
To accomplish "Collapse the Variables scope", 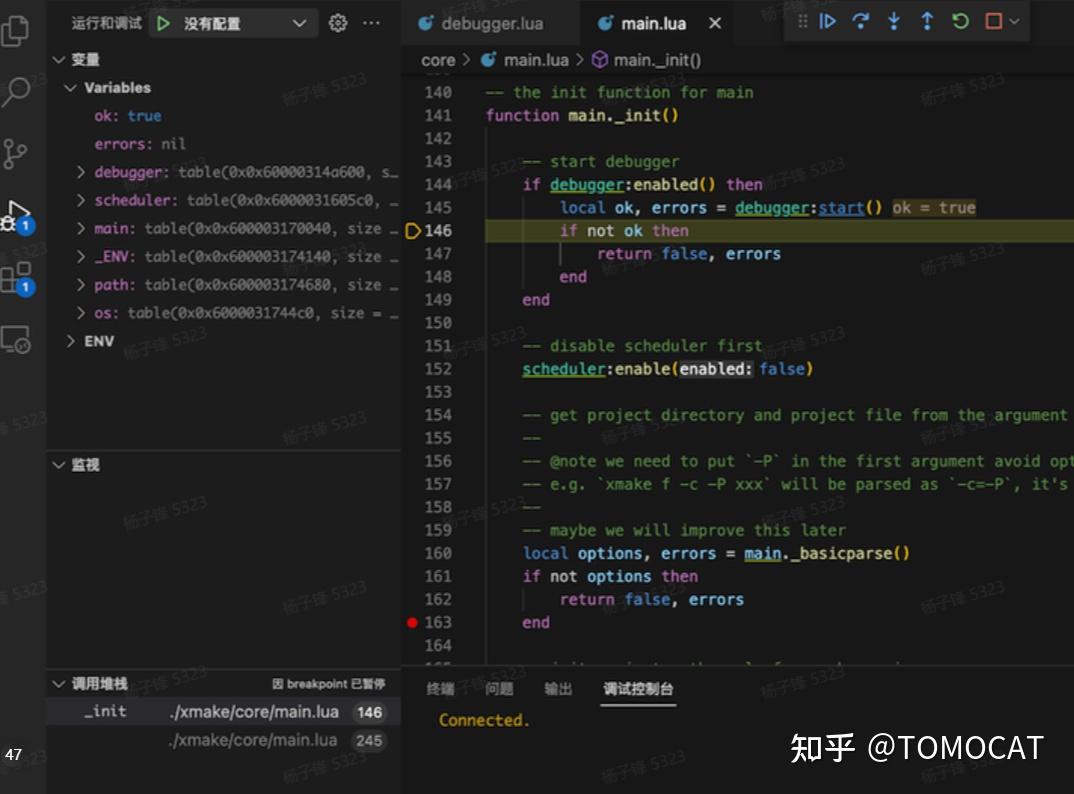I will point(70,88).
